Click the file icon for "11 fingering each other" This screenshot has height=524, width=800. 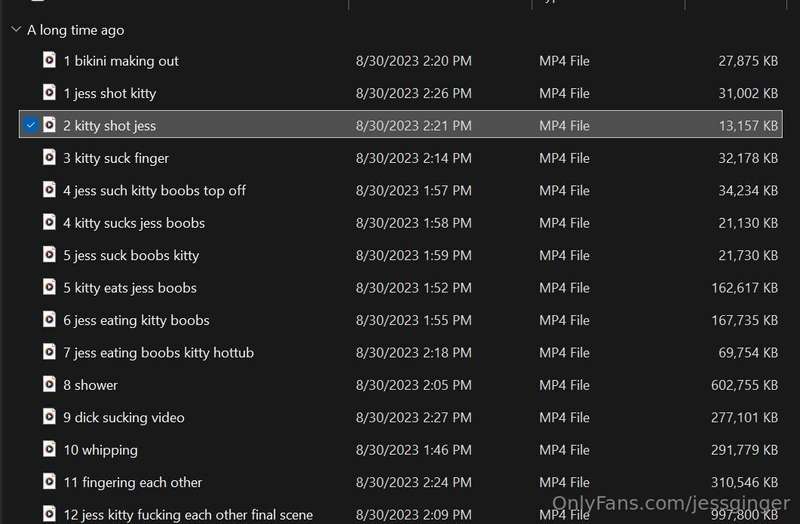(49, 481)
